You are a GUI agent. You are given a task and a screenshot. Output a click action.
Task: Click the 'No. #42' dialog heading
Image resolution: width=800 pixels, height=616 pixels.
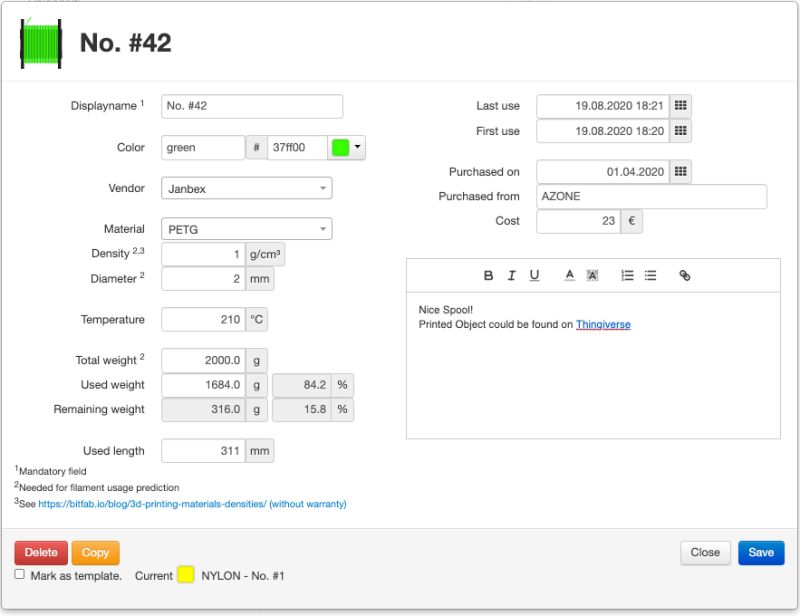point(126,43)
